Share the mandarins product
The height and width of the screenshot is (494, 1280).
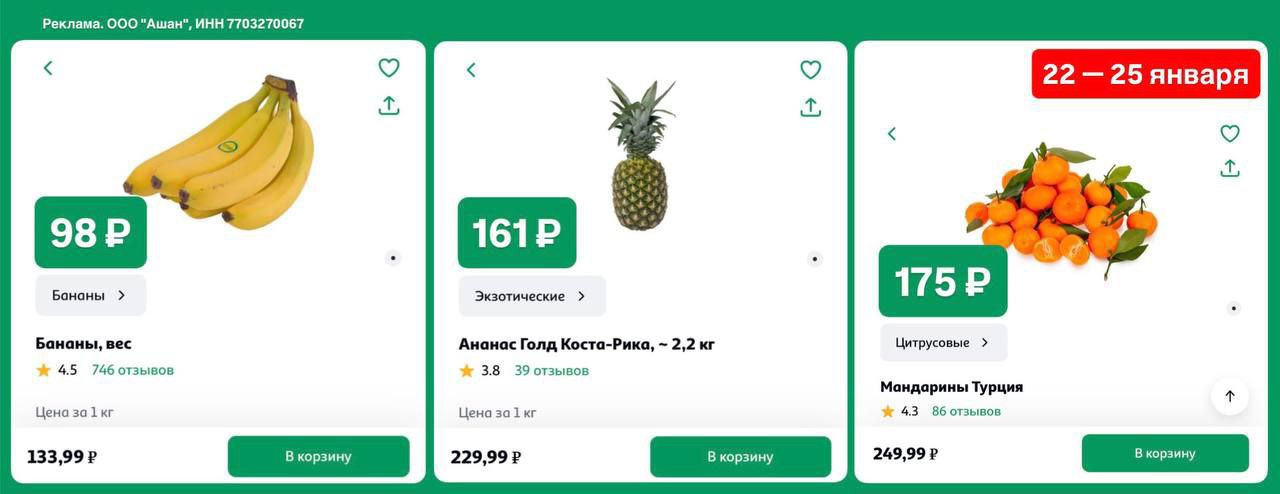[x=1230, y=168]
